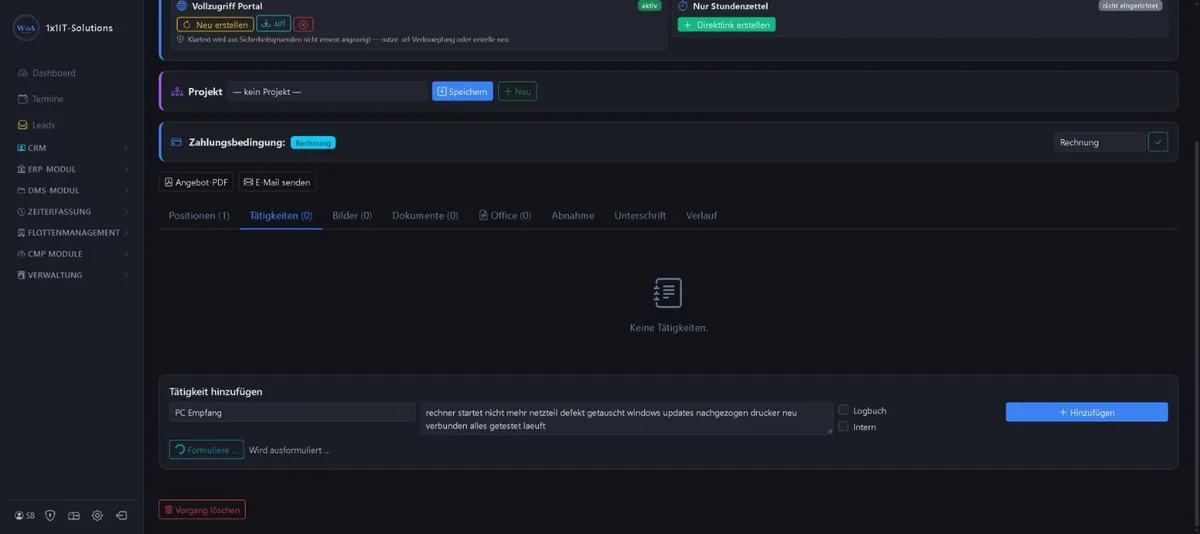Open the Dokumente (0) tab
The width and height of the screenshot is (1200, 534).
pyautogui.click(x=425, y=215)
